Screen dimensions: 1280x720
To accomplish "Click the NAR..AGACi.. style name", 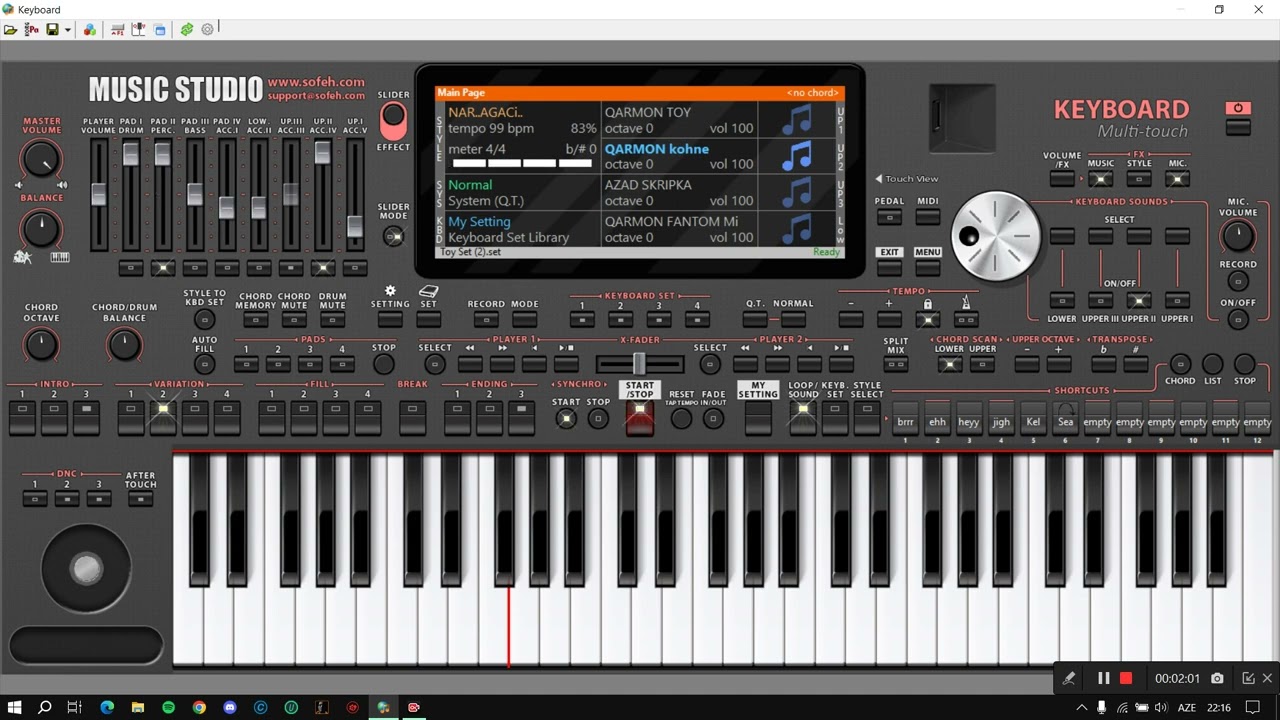I will coord(485,113).
